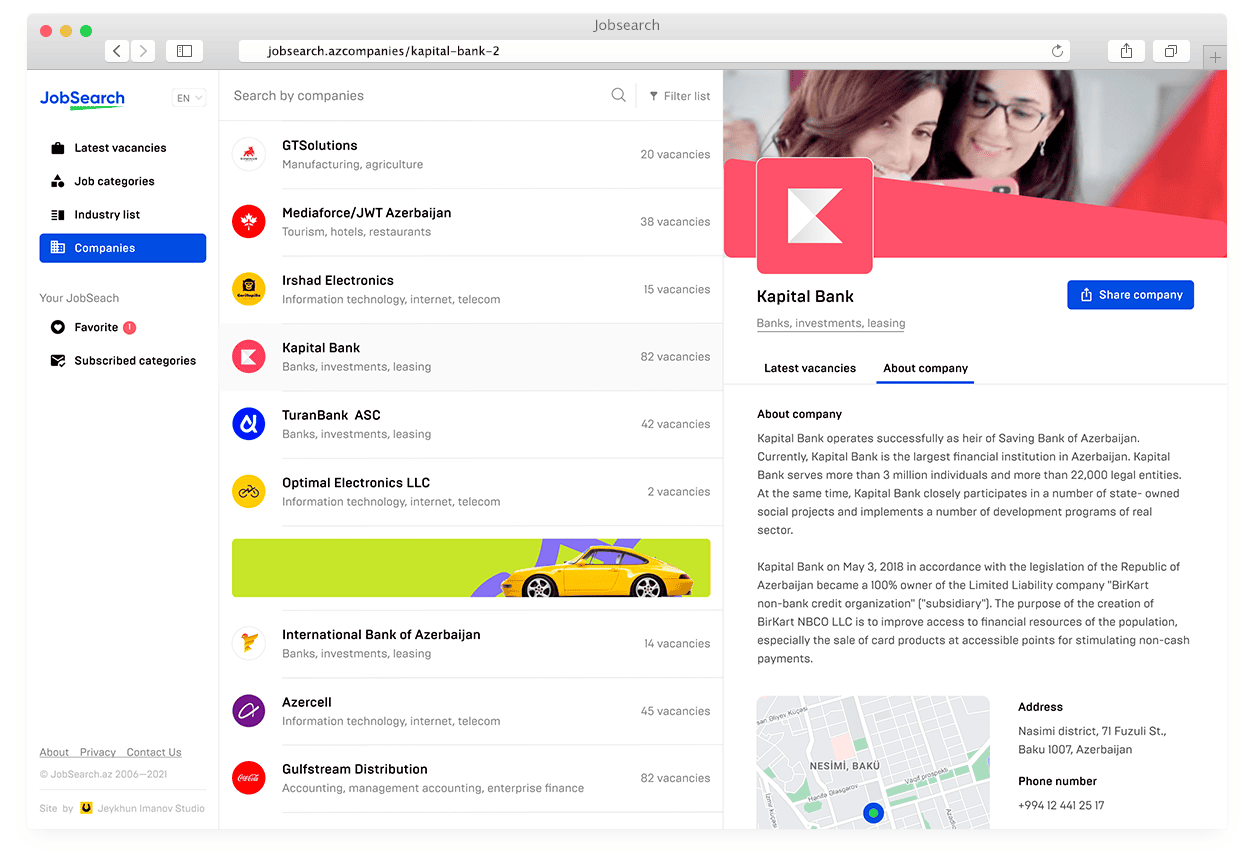Click the Share company button
The image size is (1254, 866).
click(1131, 295)
